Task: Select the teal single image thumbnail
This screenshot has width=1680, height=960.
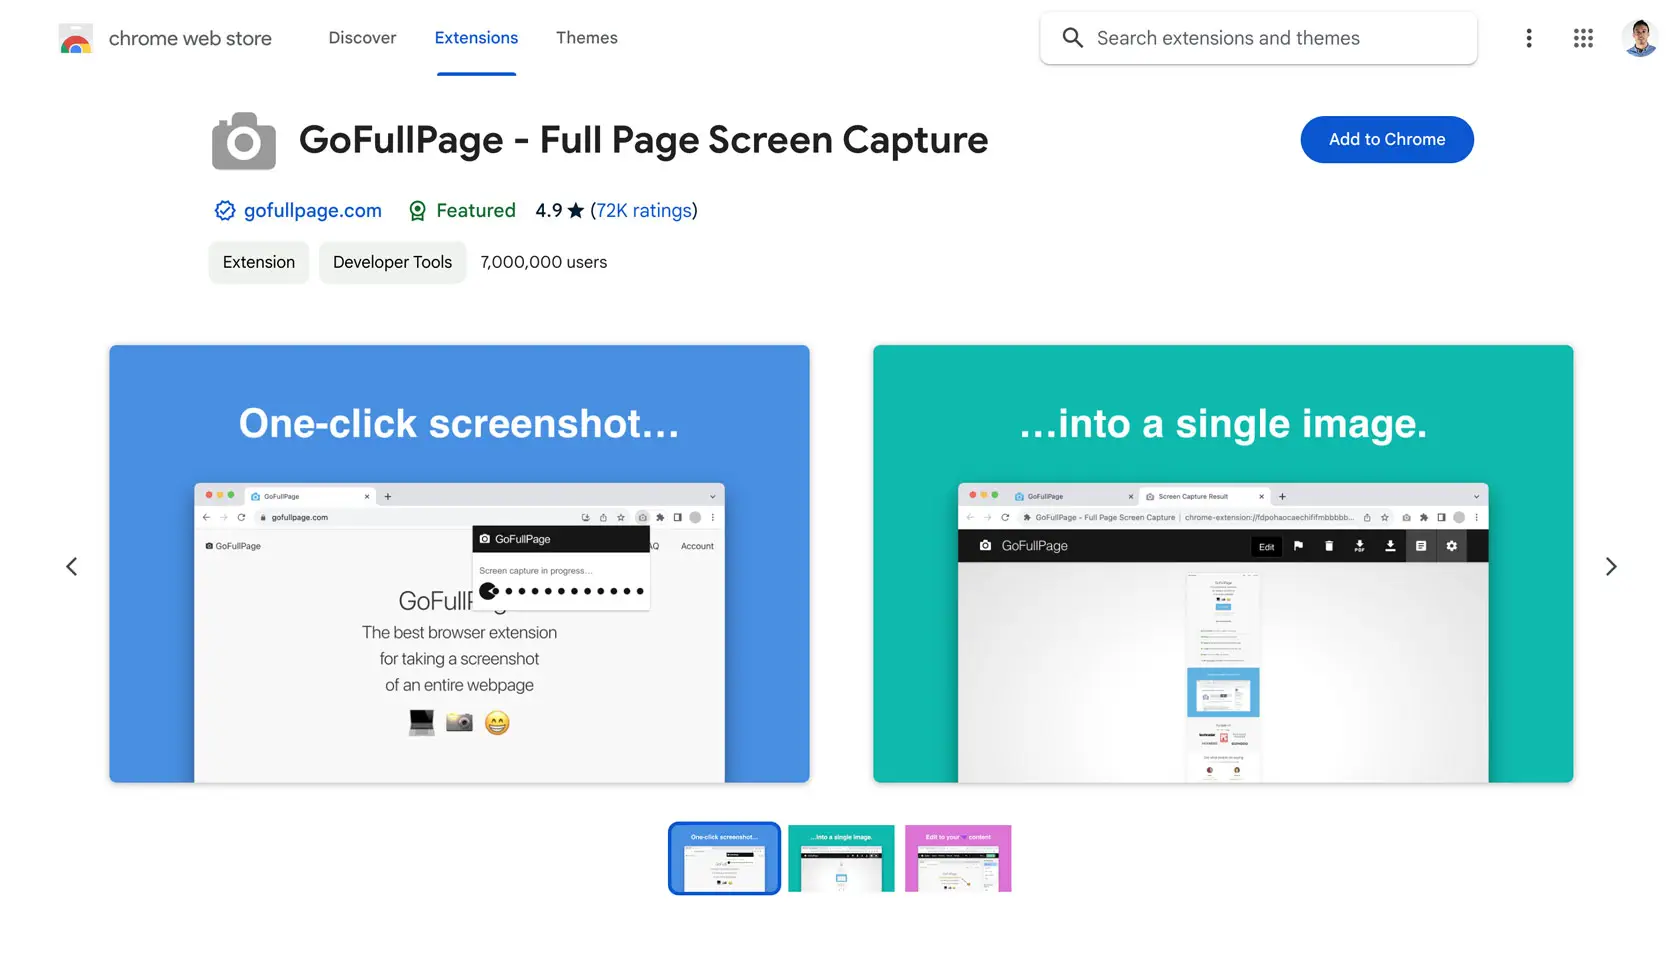Action: point(841,858)
